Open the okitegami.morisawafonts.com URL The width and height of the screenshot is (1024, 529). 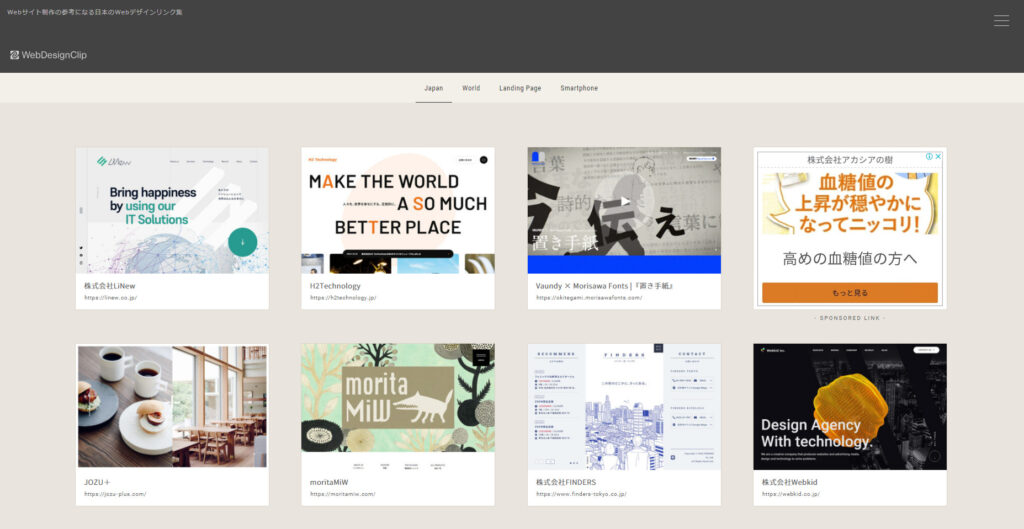pos(589,298)
